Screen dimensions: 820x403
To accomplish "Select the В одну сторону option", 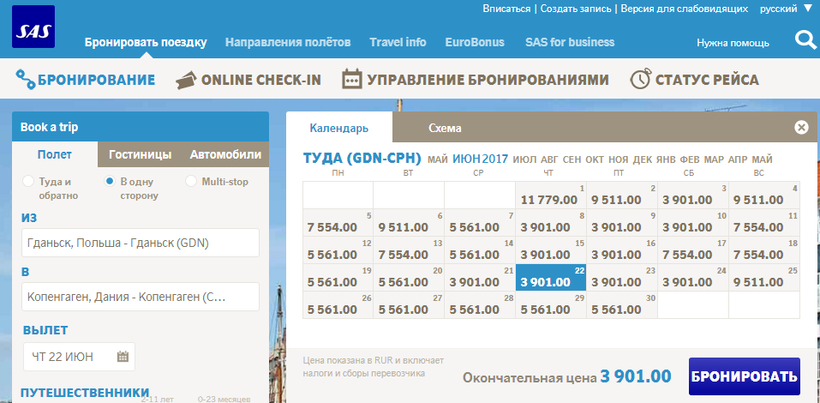I will [x=110, y=181].
